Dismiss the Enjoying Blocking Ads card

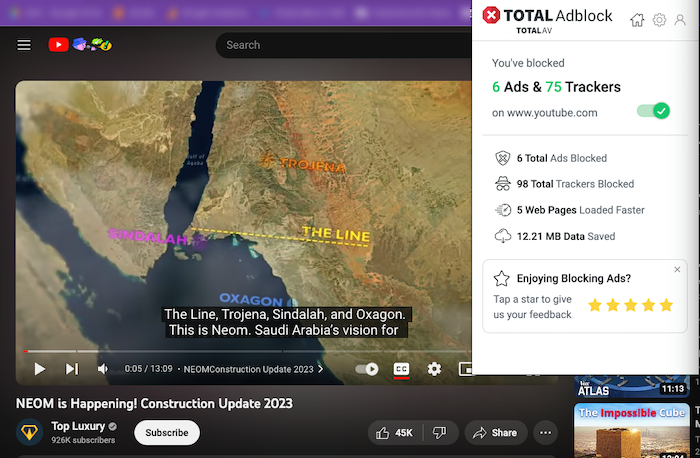677,270
